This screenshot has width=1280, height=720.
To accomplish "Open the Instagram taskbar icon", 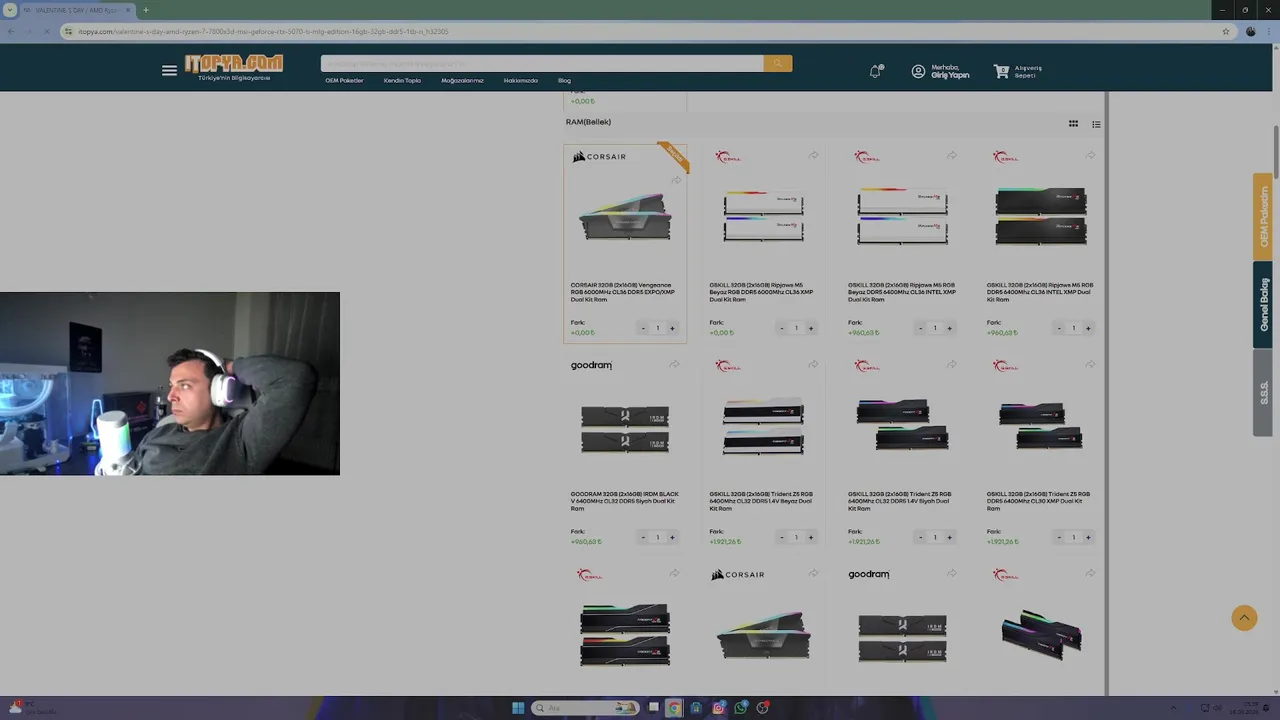I will click(x=718, y=708).
